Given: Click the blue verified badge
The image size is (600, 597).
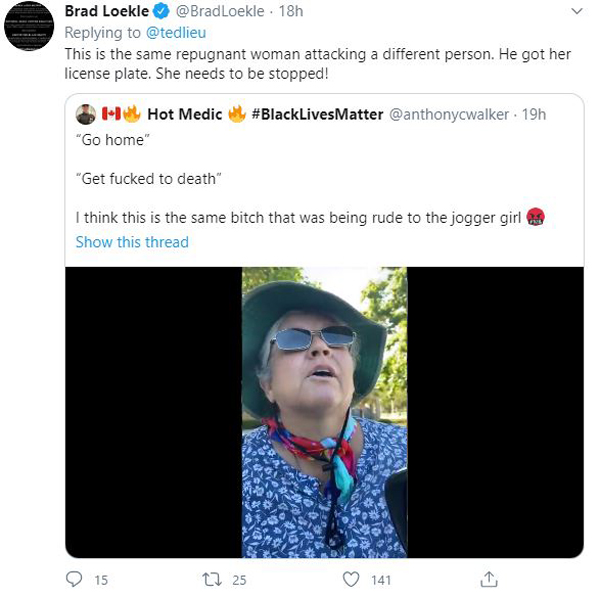Looking at the screenshot, I should tap(161, 11).
